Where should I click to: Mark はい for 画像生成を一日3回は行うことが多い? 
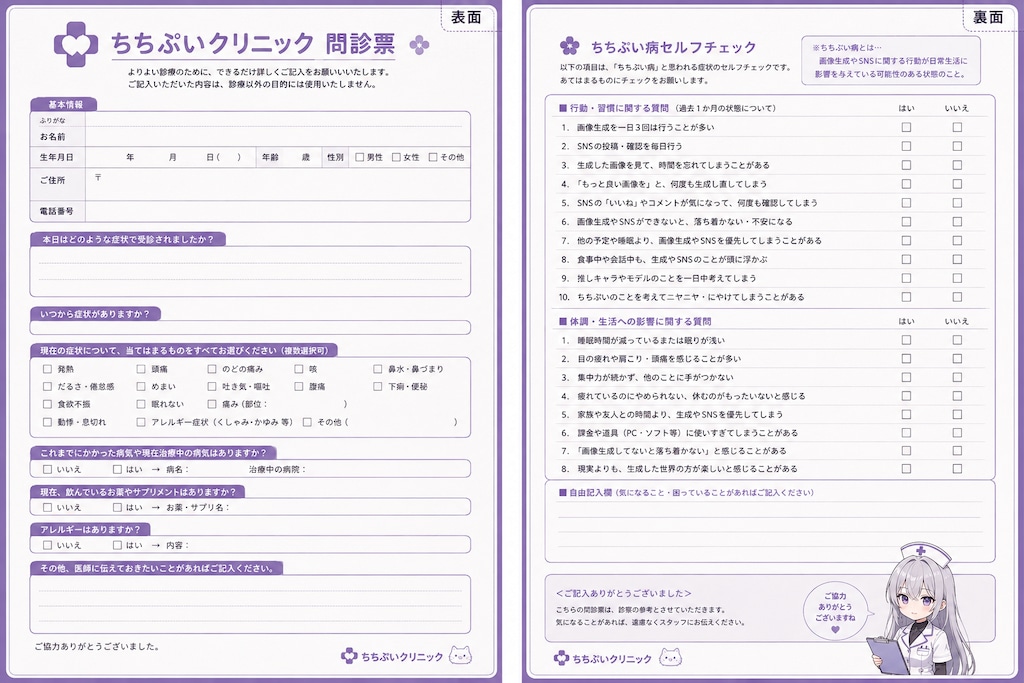tap(906, 127)
